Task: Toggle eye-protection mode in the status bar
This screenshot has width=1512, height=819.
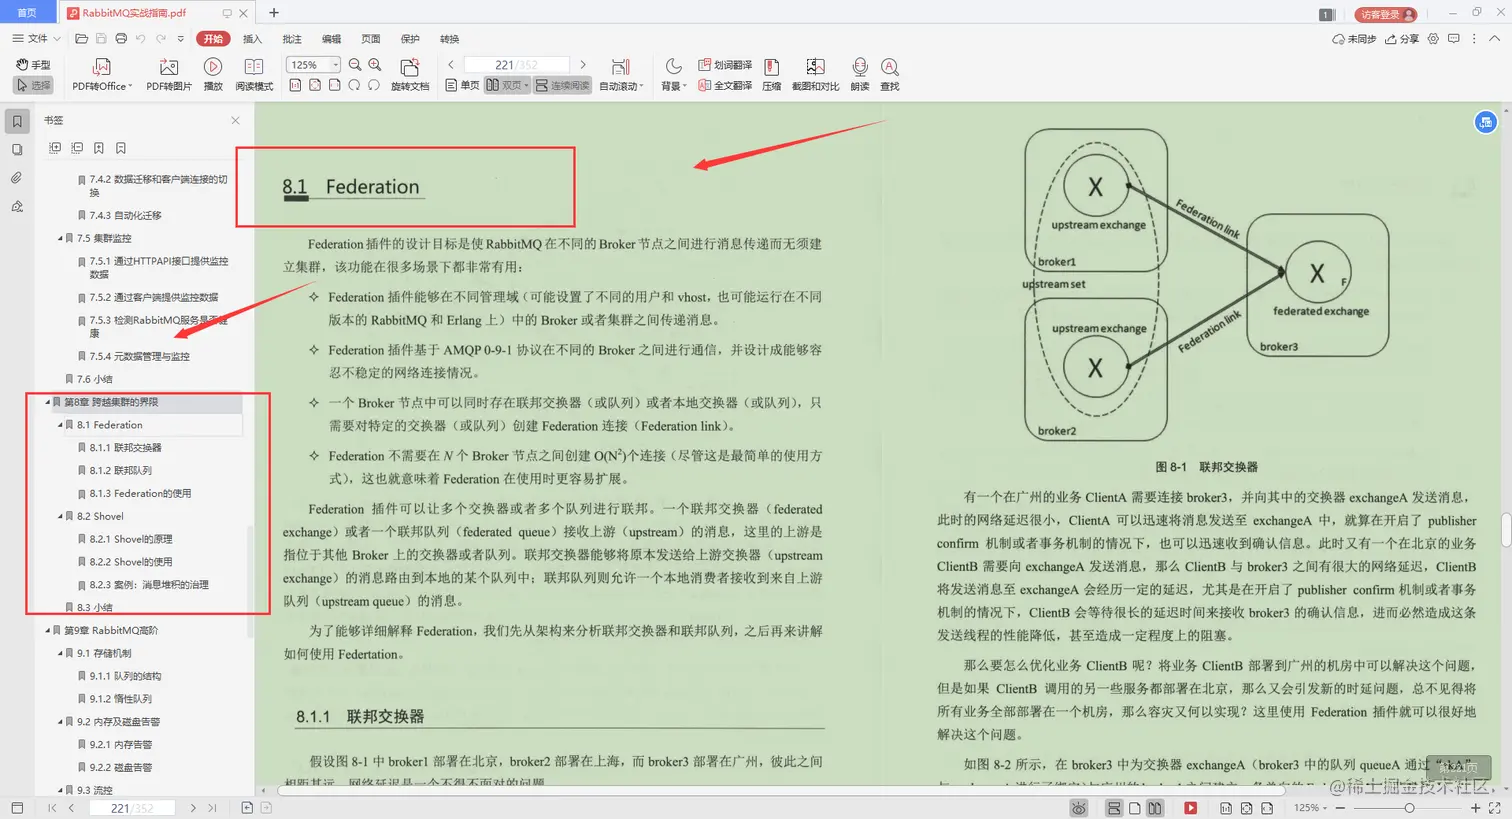Action: (x=1078, y=807)
